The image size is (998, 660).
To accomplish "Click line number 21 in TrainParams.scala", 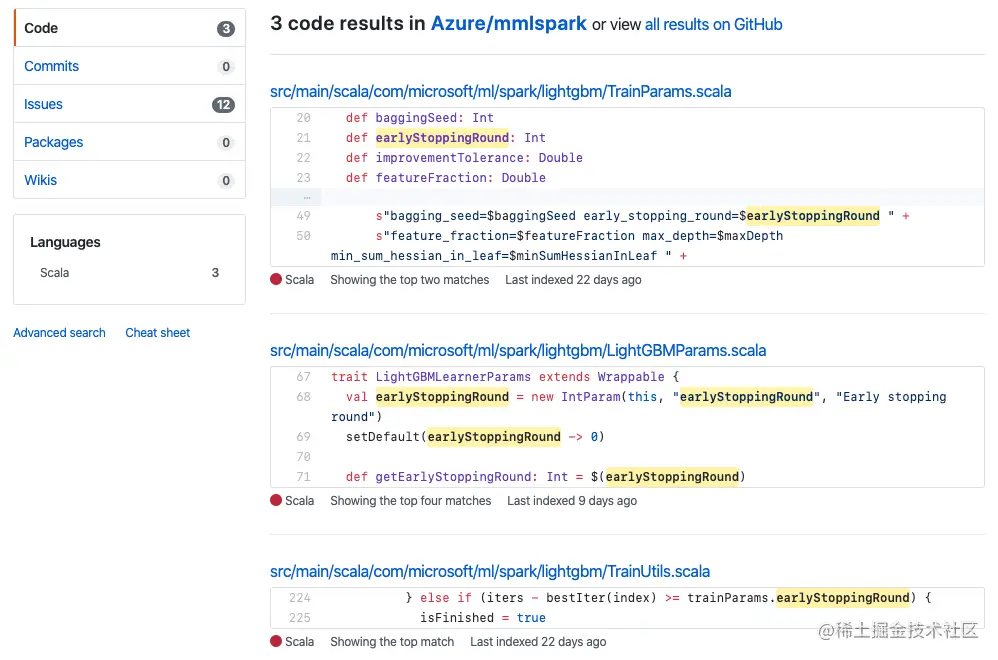I will coord(304,137).
